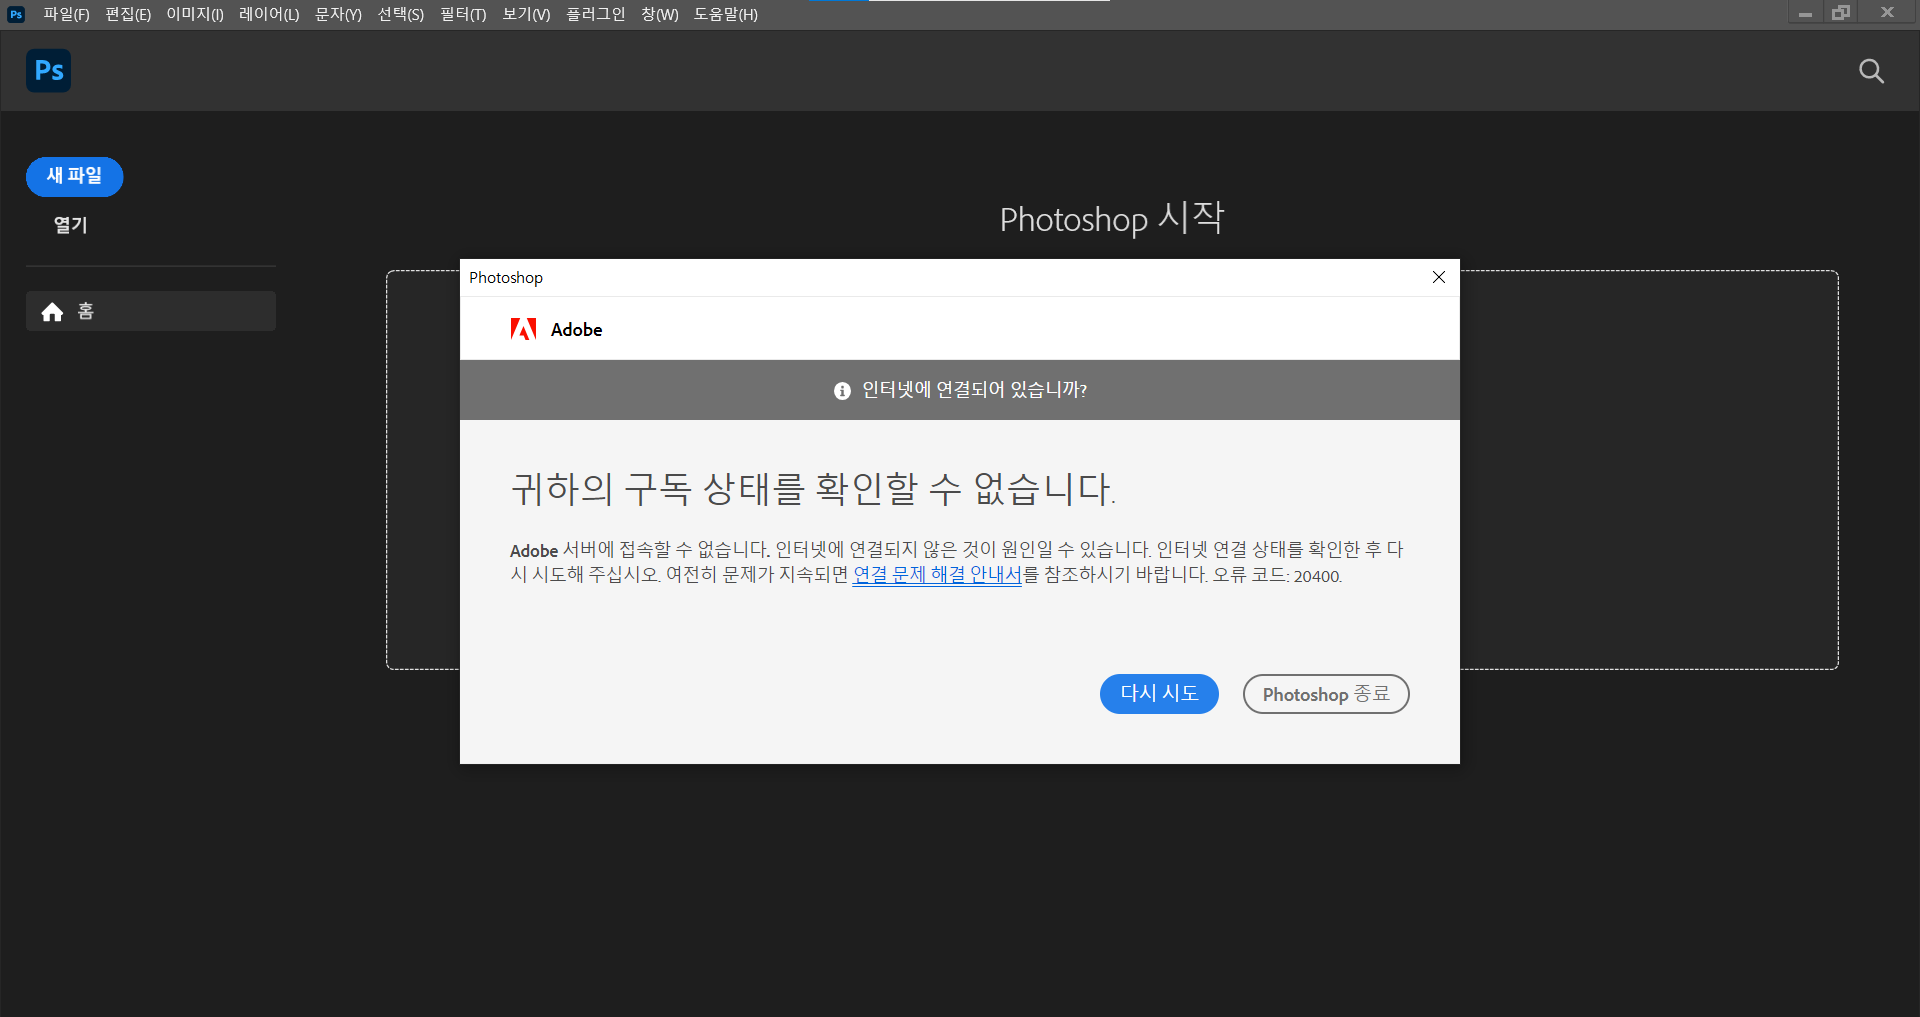Click the minimize window icon
This screenshot has width=1920, height=1017.
point(1805,13)
